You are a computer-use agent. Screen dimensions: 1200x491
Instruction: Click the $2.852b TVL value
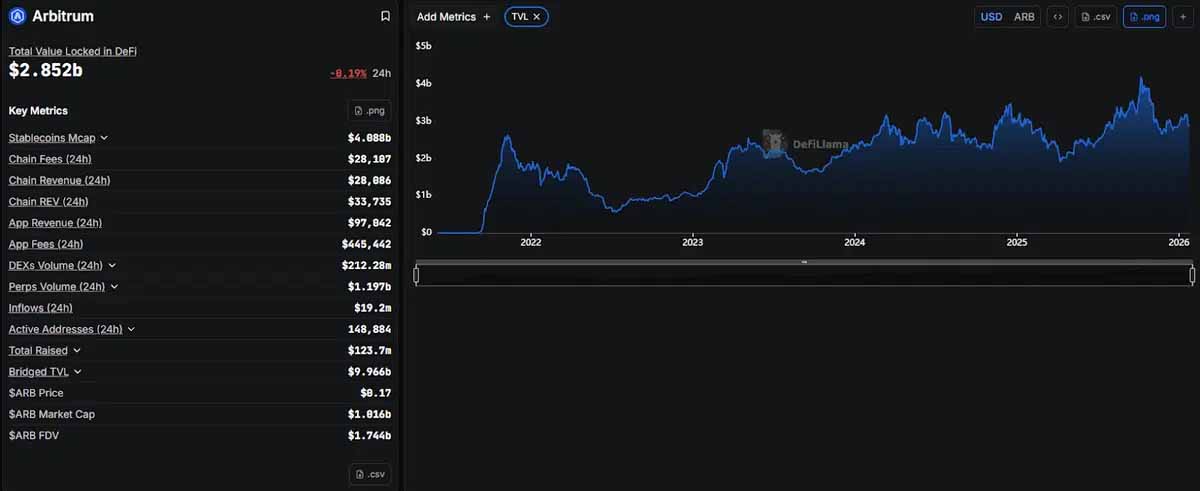46,71
